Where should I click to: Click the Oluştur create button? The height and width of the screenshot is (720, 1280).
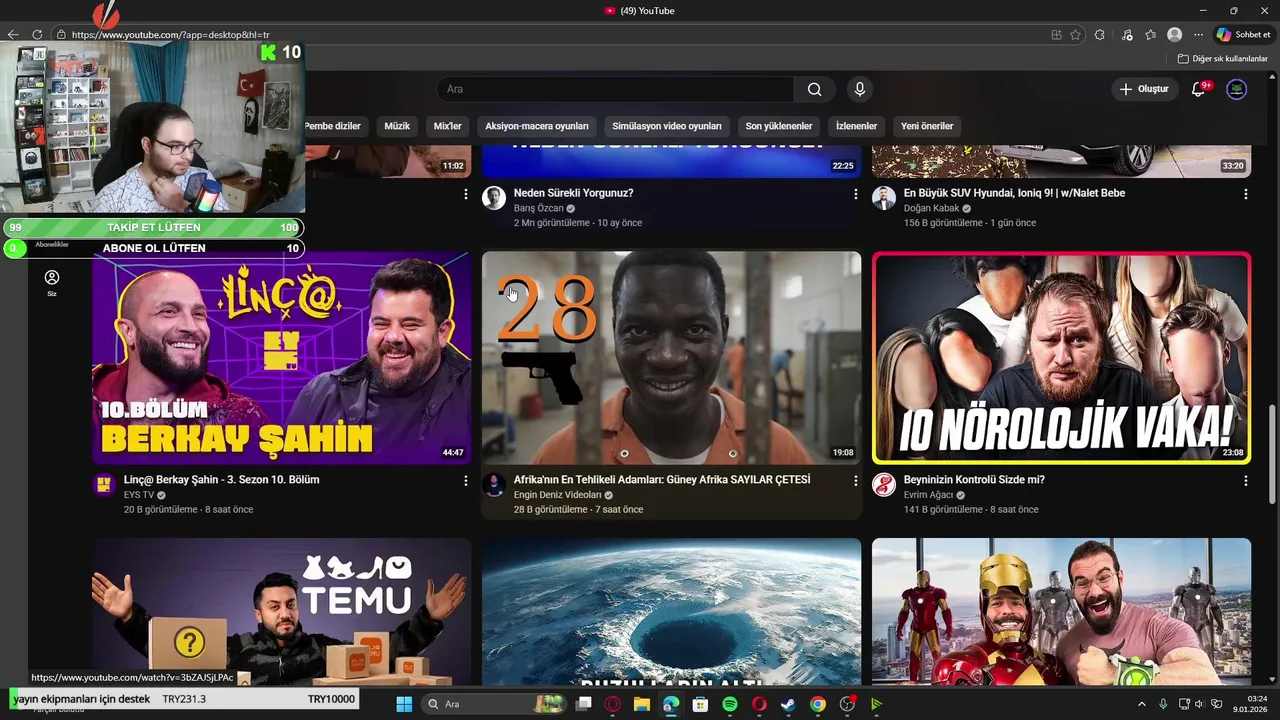(1144, 89)
